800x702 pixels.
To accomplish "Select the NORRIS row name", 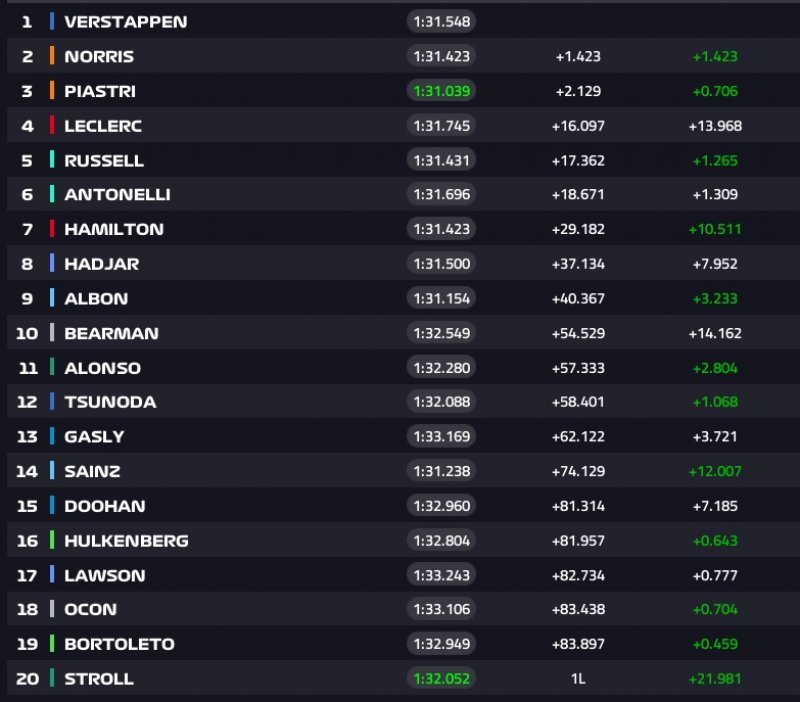I will pyautogui.click(x=99, y=56).
